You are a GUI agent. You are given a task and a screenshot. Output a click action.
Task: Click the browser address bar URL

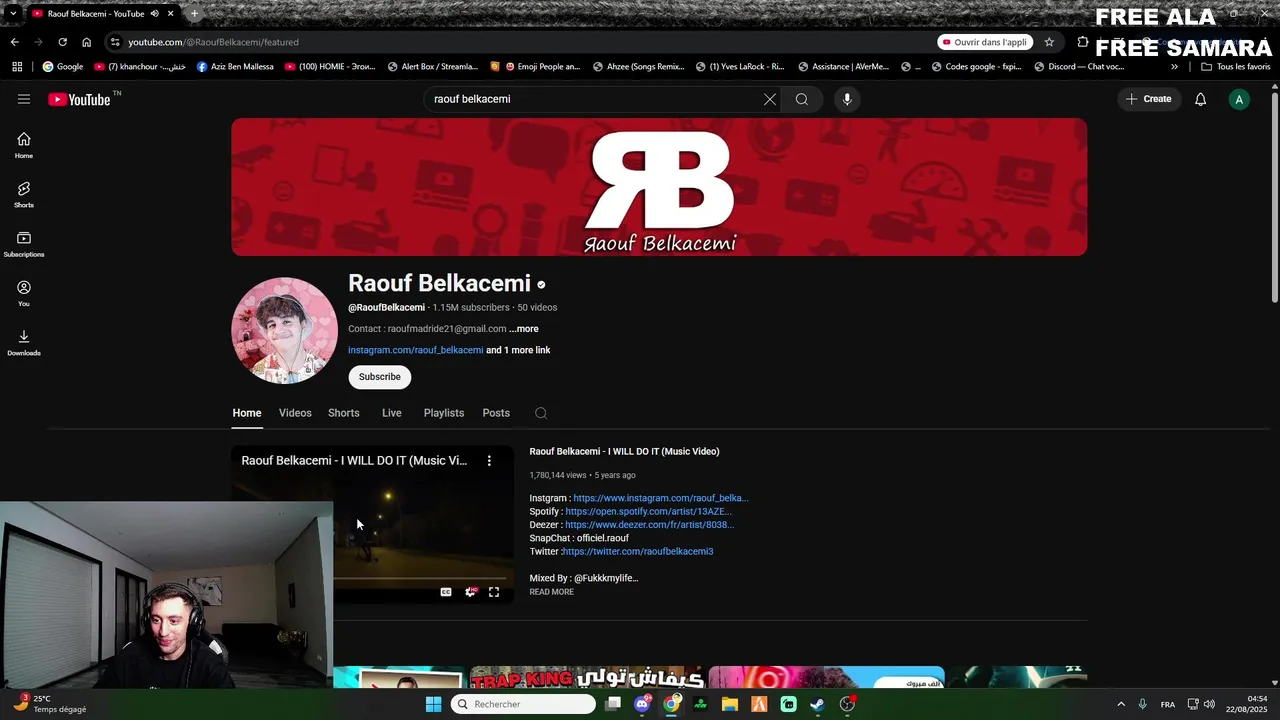tap(213, 42)
